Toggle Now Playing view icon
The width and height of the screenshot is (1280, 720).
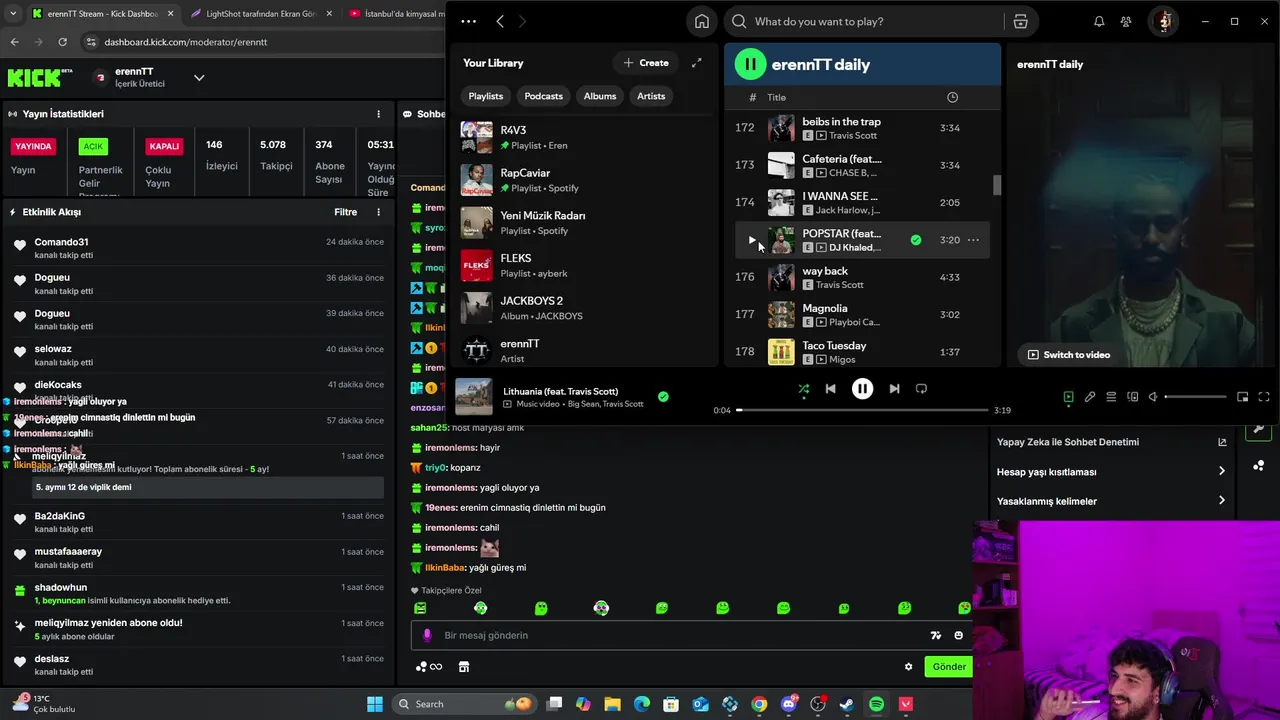click(x=1068, y=397)
